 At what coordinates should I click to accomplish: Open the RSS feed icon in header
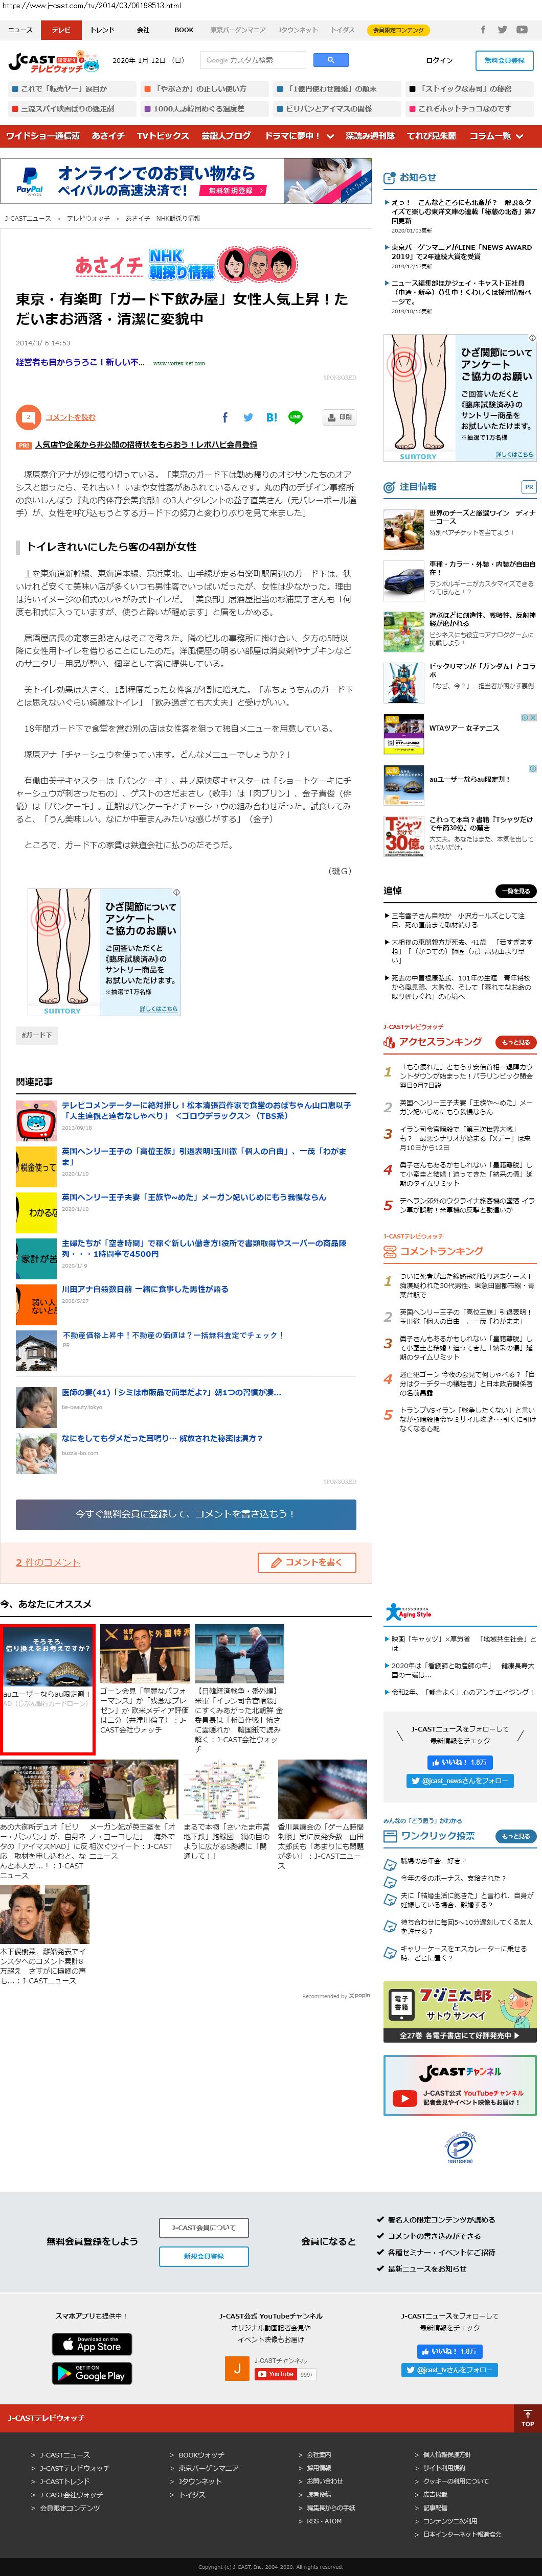pyautogui.click(x=523, y=30)
